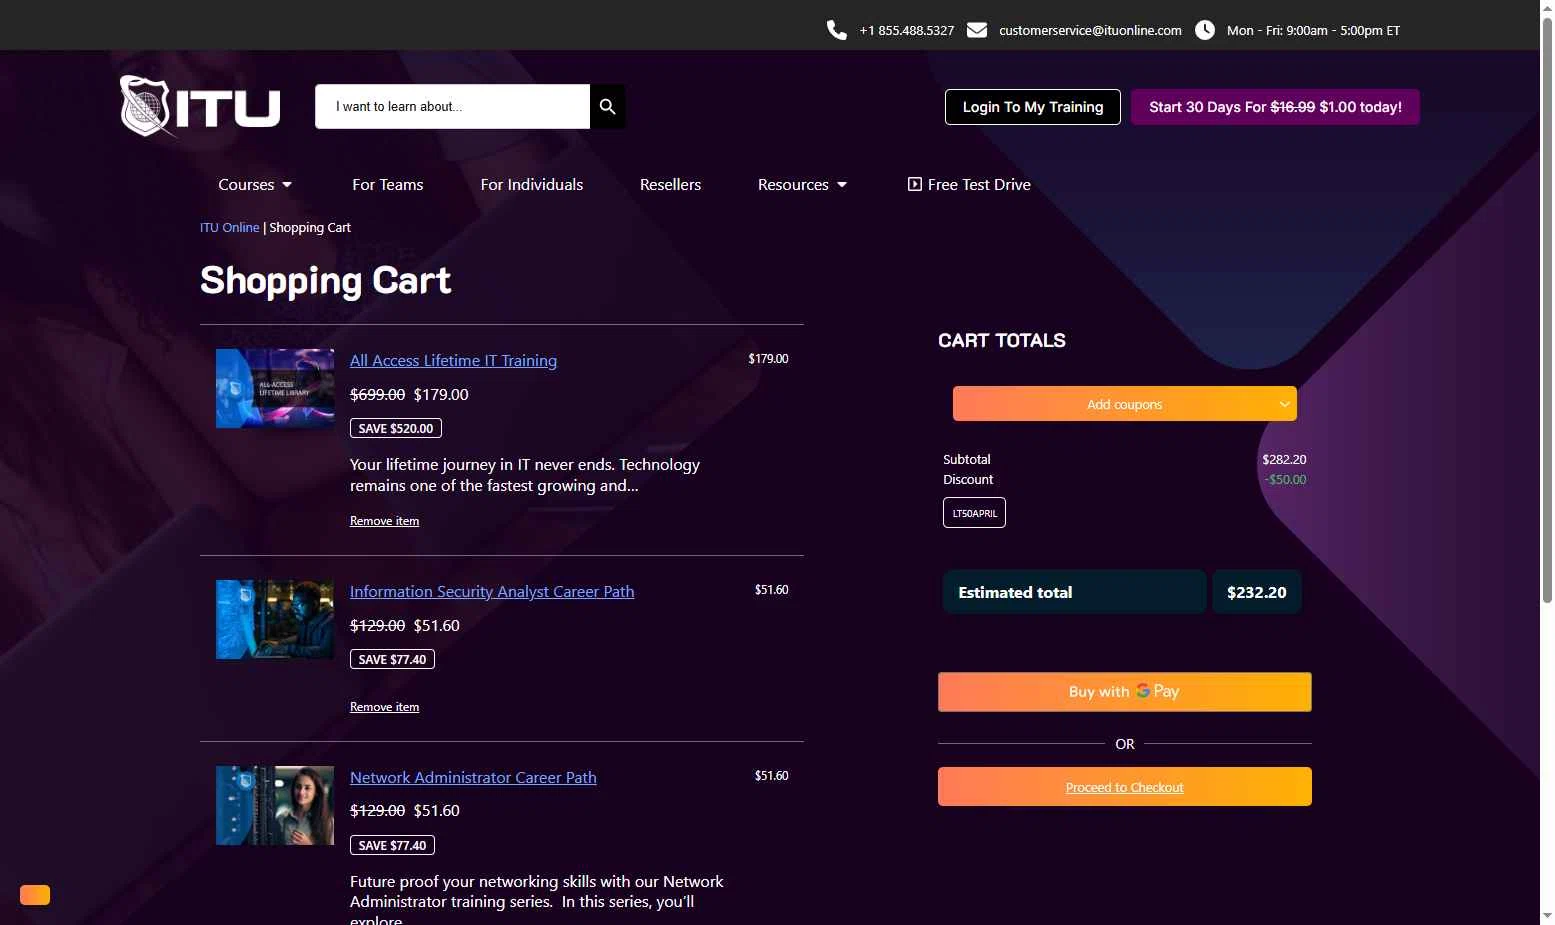Click the struck-through $699.00 price
Image resolution: width=1555 pixels, height=925 pixels.
pos(377,394)
